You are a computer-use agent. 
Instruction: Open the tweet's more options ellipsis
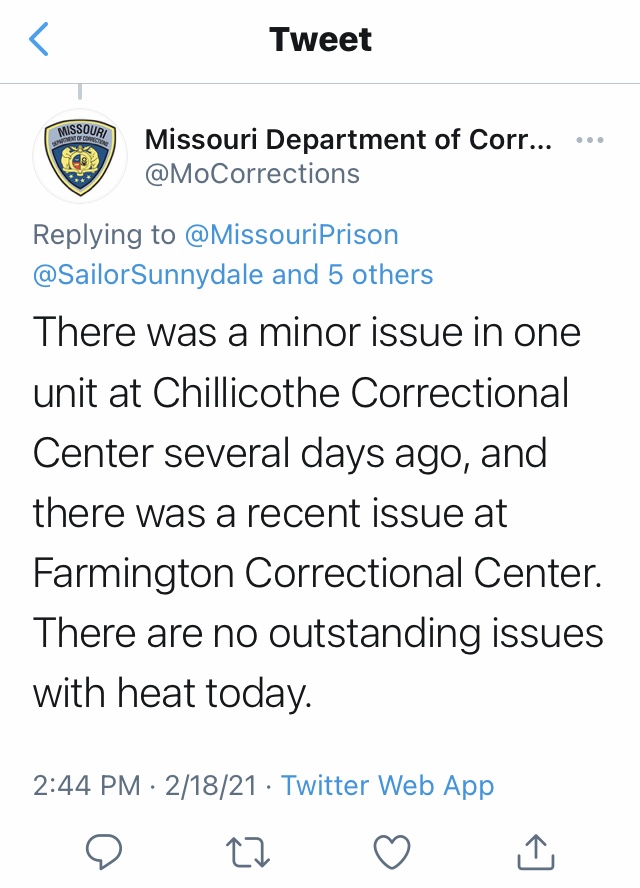(x=590, y=140)
